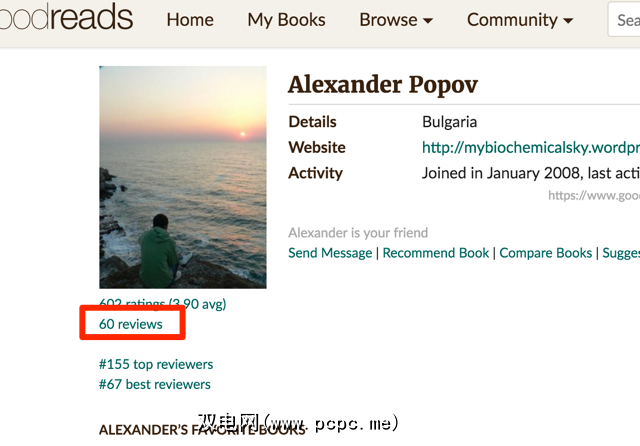
Task: Open the 60 reviews link
Action: click(x=130, y=324)
